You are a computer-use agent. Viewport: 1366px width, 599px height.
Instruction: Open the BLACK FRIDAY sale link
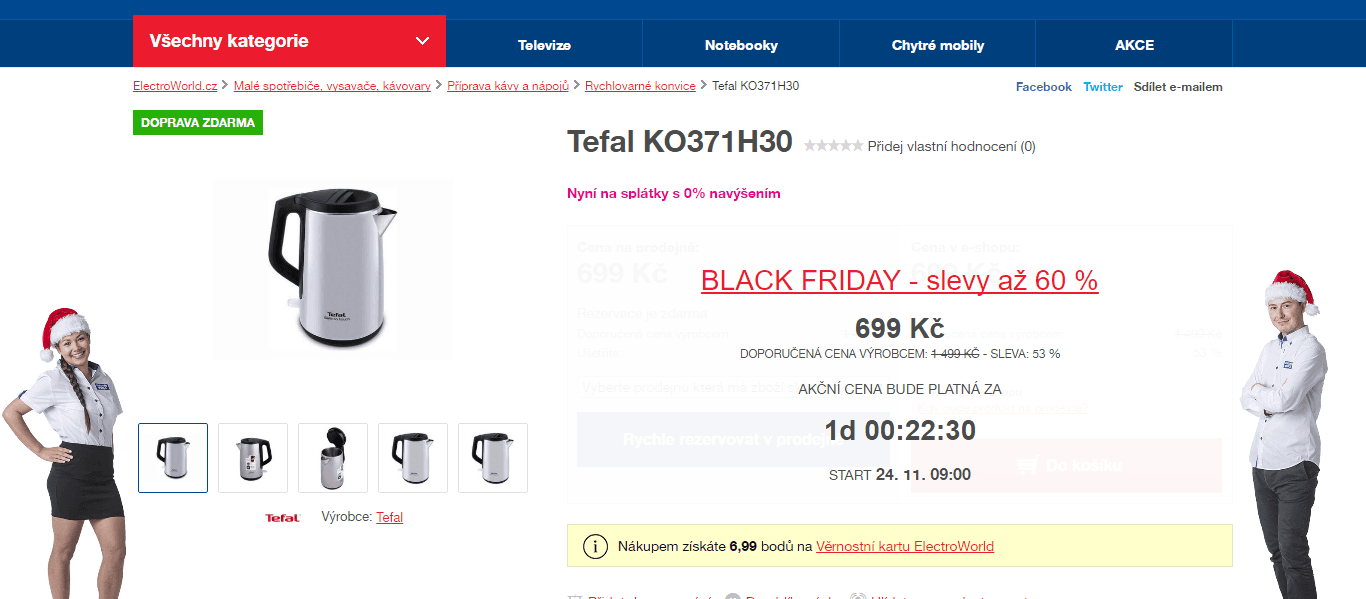click(899, 281)
